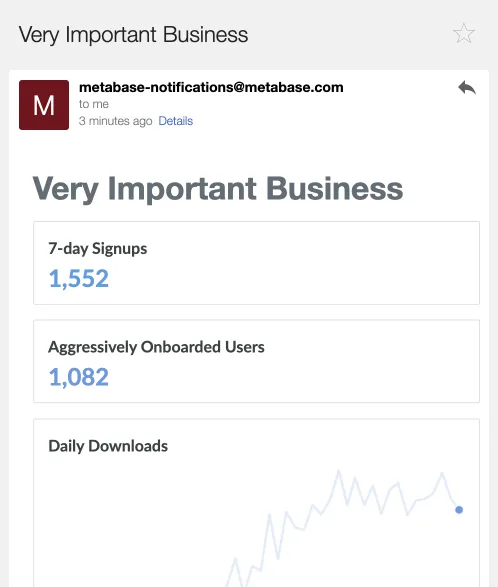Open the sender's M avatar
This screenshot has width=498, height=587.
[x=44, y=105]
